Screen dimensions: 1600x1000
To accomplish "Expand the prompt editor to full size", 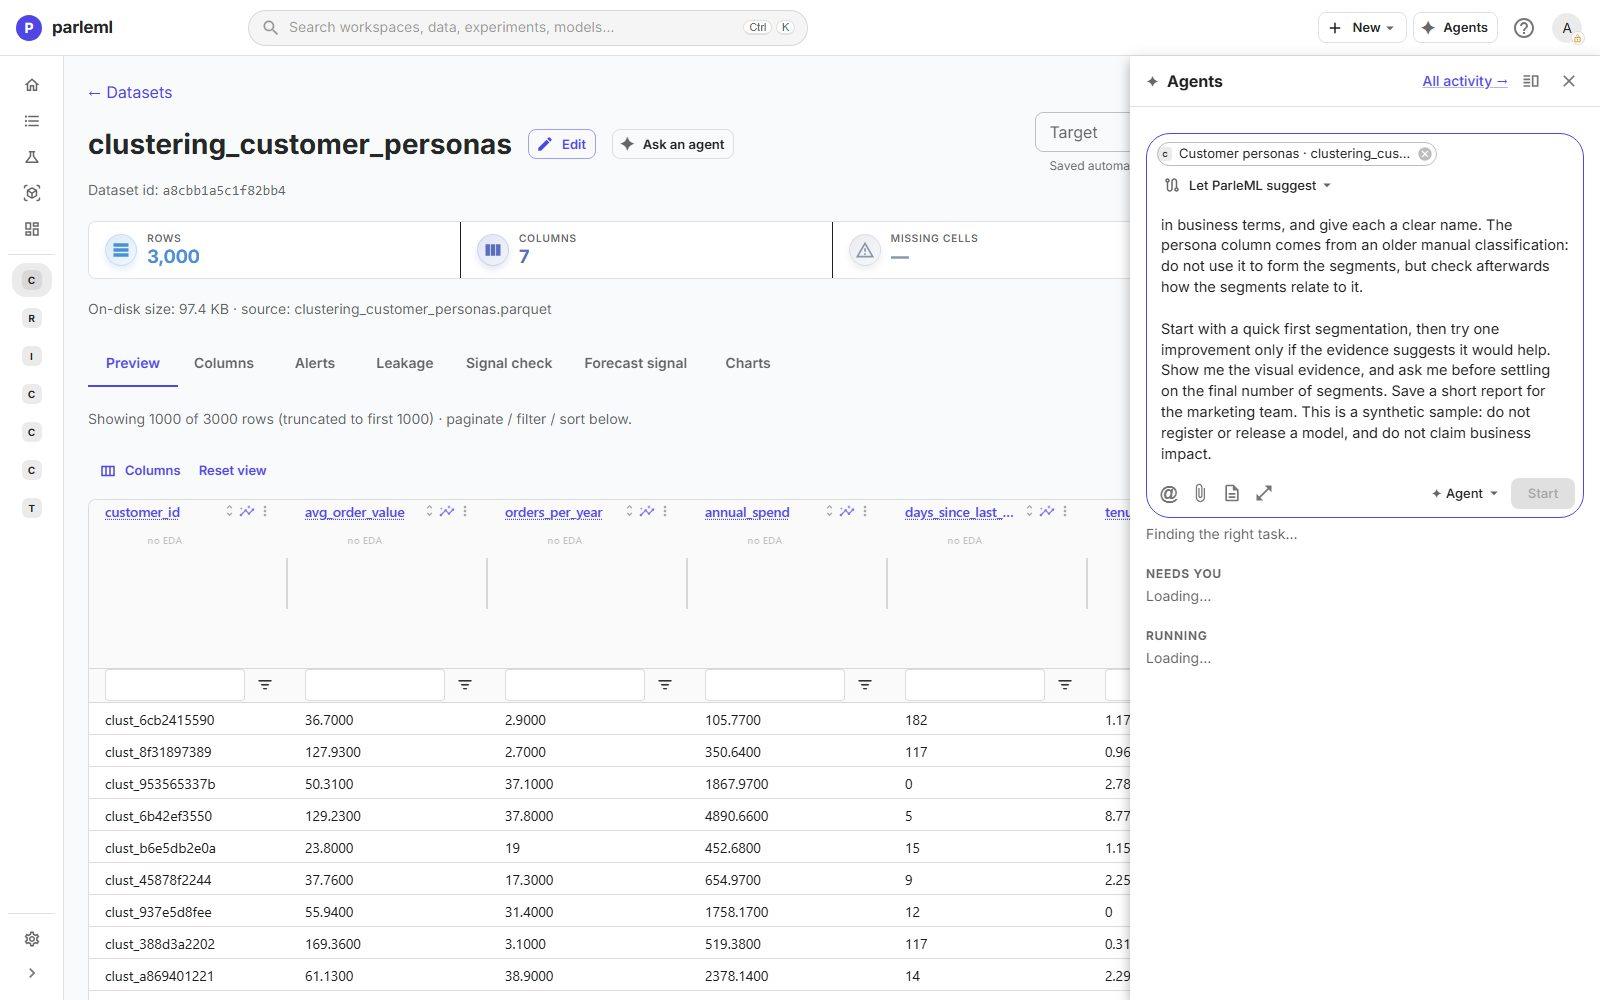I will pyautogui.click(x=1264, y=493).
